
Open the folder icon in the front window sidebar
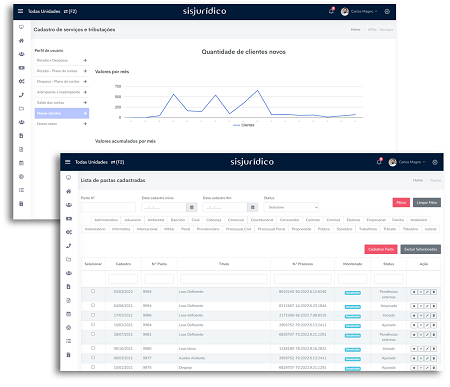point(69,259)
